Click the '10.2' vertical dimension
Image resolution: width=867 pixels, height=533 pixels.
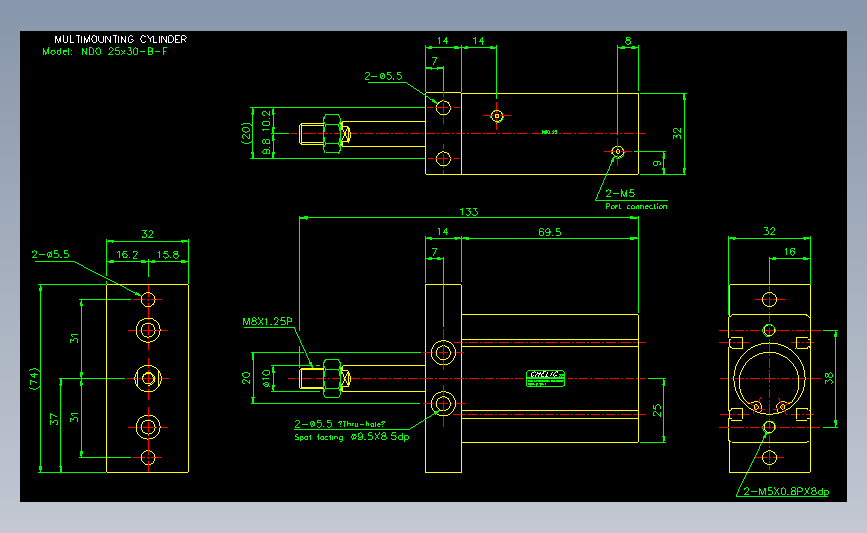(x=266, y=120)
